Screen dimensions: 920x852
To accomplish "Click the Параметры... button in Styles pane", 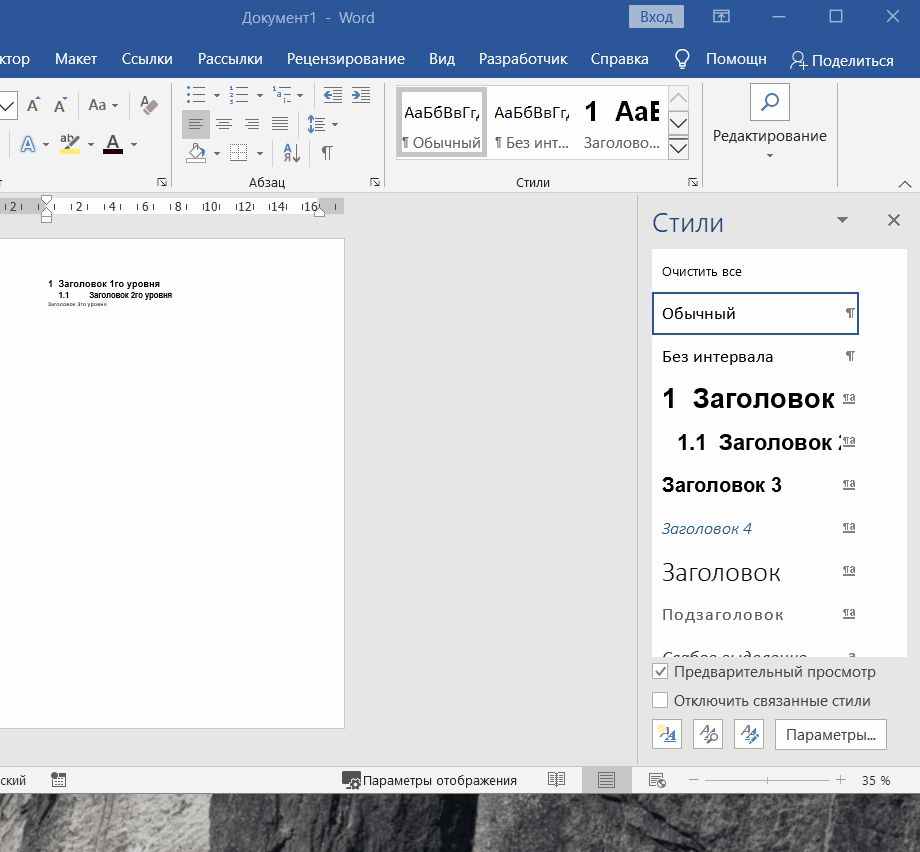I will (830, 735).
